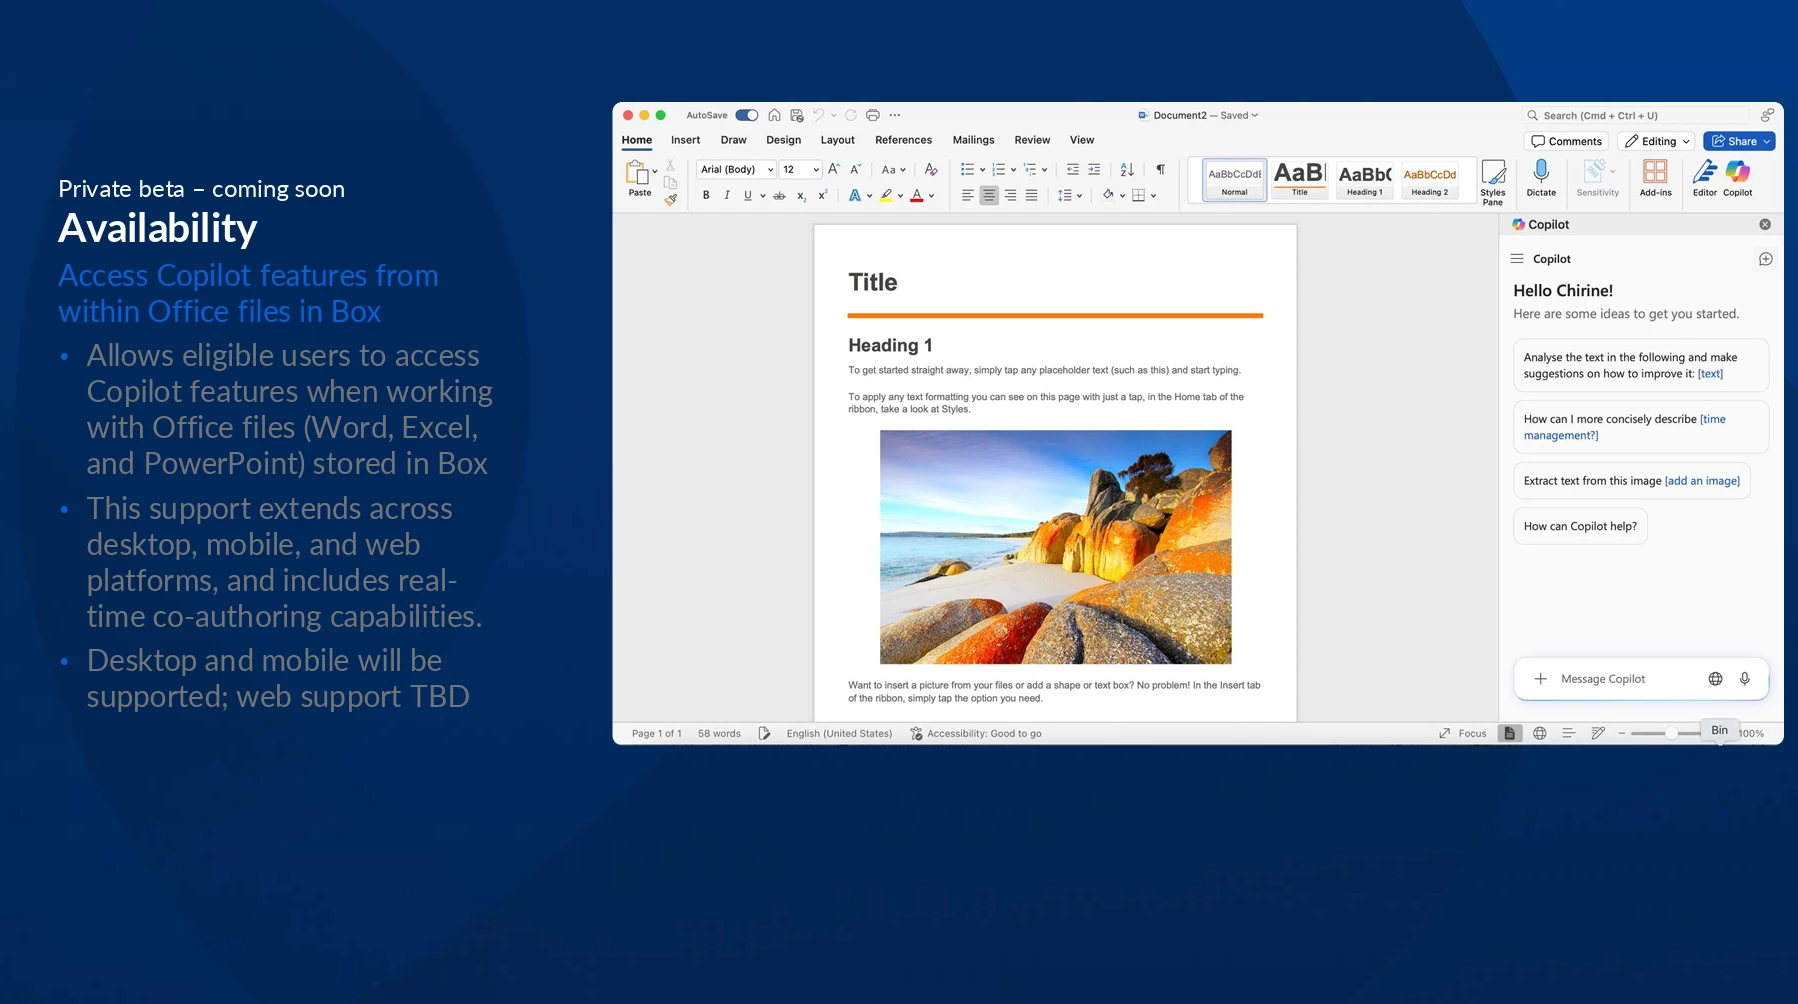Click 'How can Copilot help?' suggestion

click(1580, 526)
